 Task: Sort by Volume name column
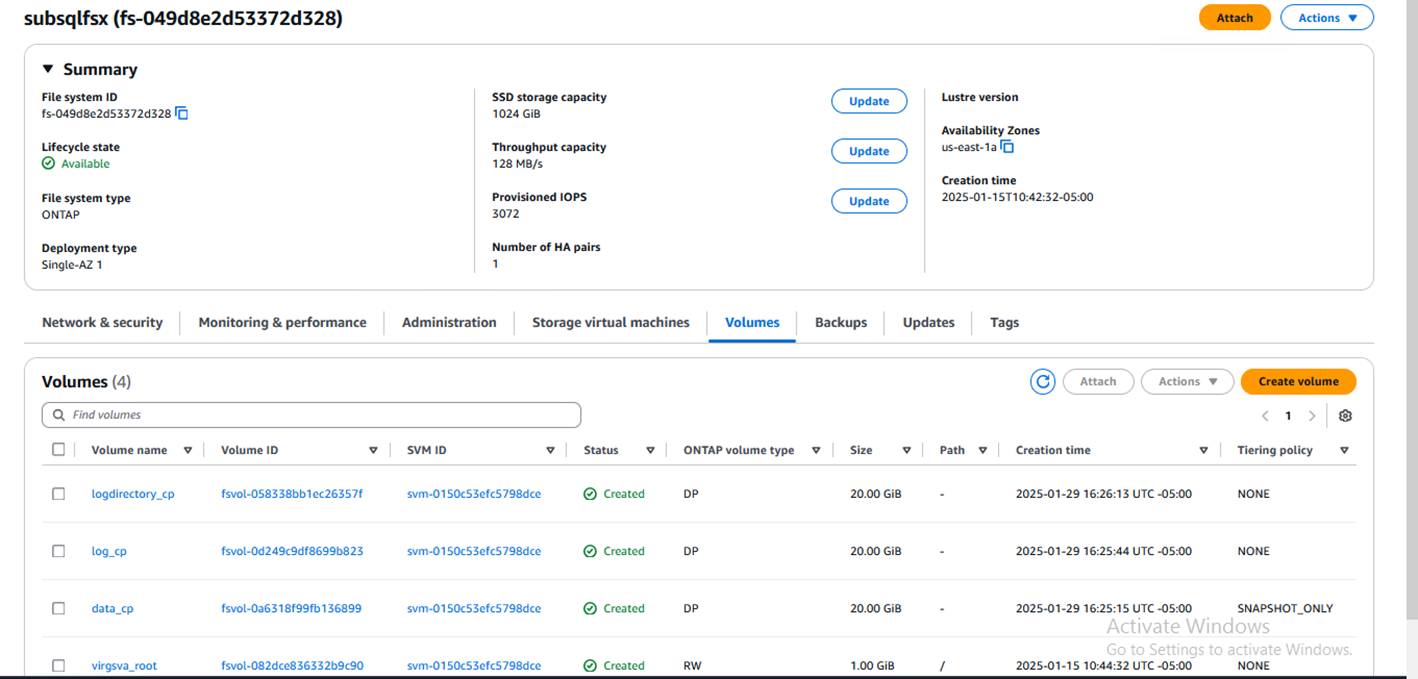[x=187, y=451]
